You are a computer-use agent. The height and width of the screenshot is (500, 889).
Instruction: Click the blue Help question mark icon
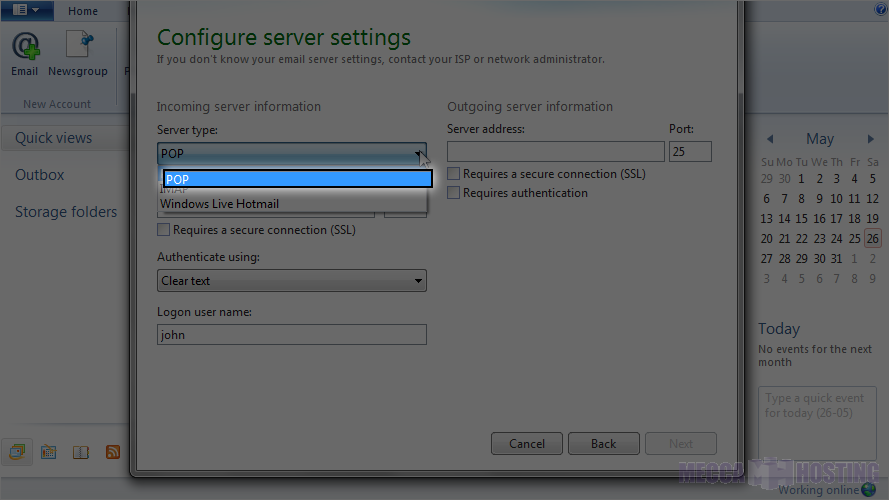pos(880,10)
